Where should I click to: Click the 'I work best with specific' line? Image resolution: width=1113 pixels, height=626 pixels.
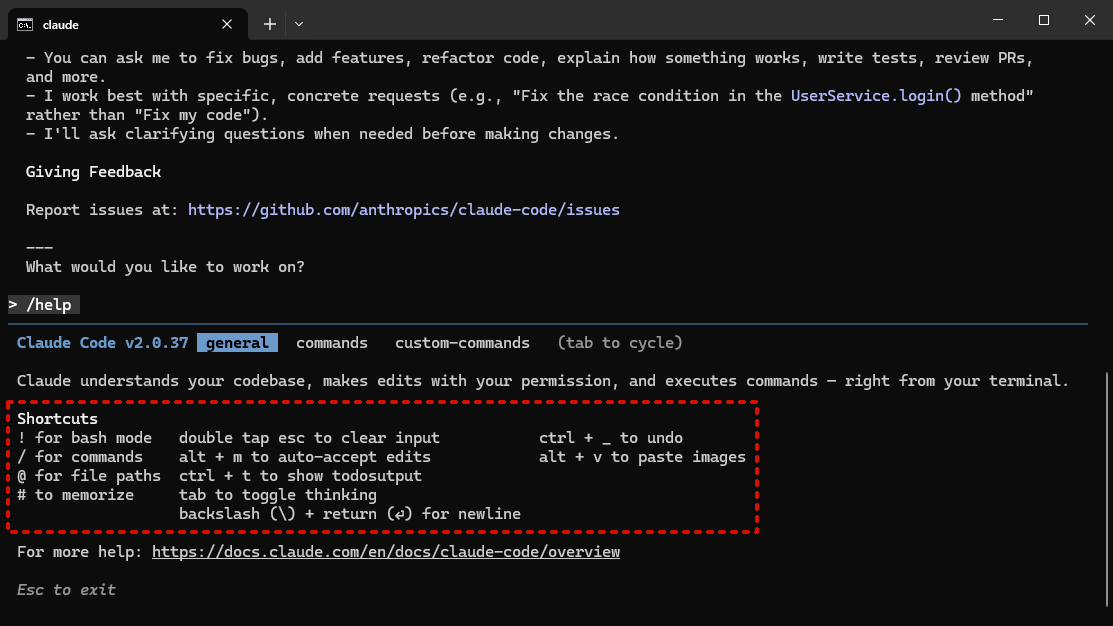pyautogui.click(x=530, y=105)
